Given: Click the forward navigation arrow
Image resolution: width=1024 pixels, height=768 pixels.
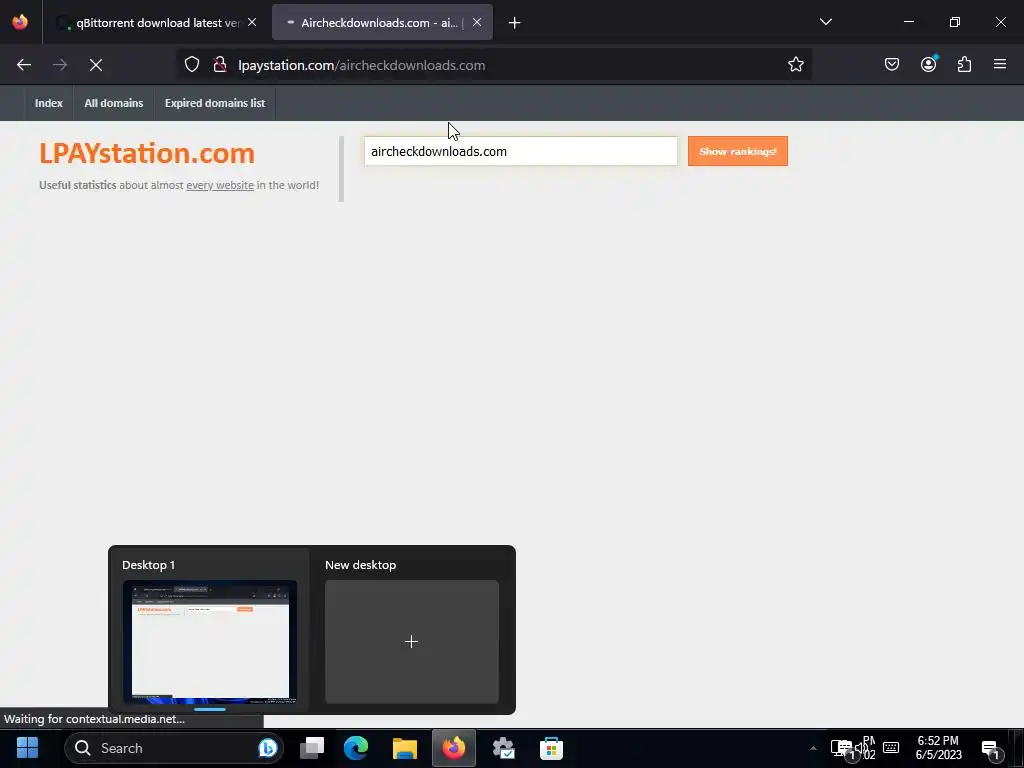Looking at the screenshot, I should click(60, 65).
